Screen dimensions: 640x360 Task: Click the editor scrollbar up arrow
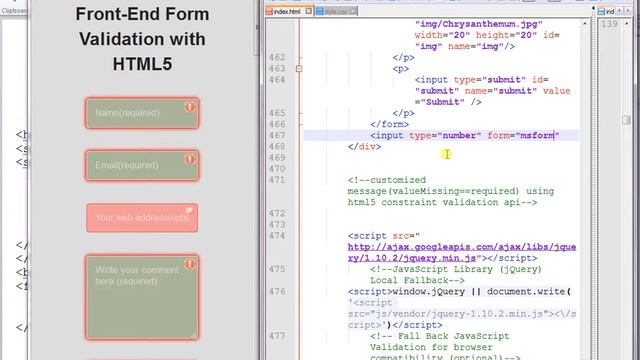tap(584, 24)
